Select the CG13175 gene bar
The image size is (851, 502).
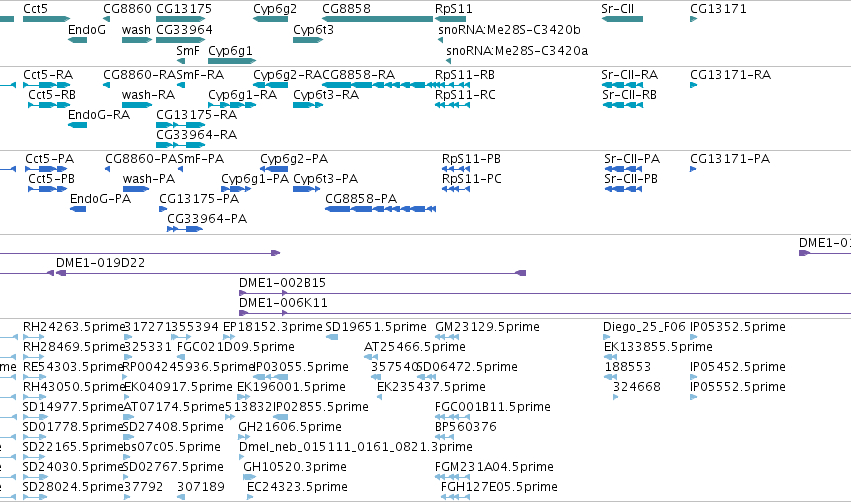180,19
